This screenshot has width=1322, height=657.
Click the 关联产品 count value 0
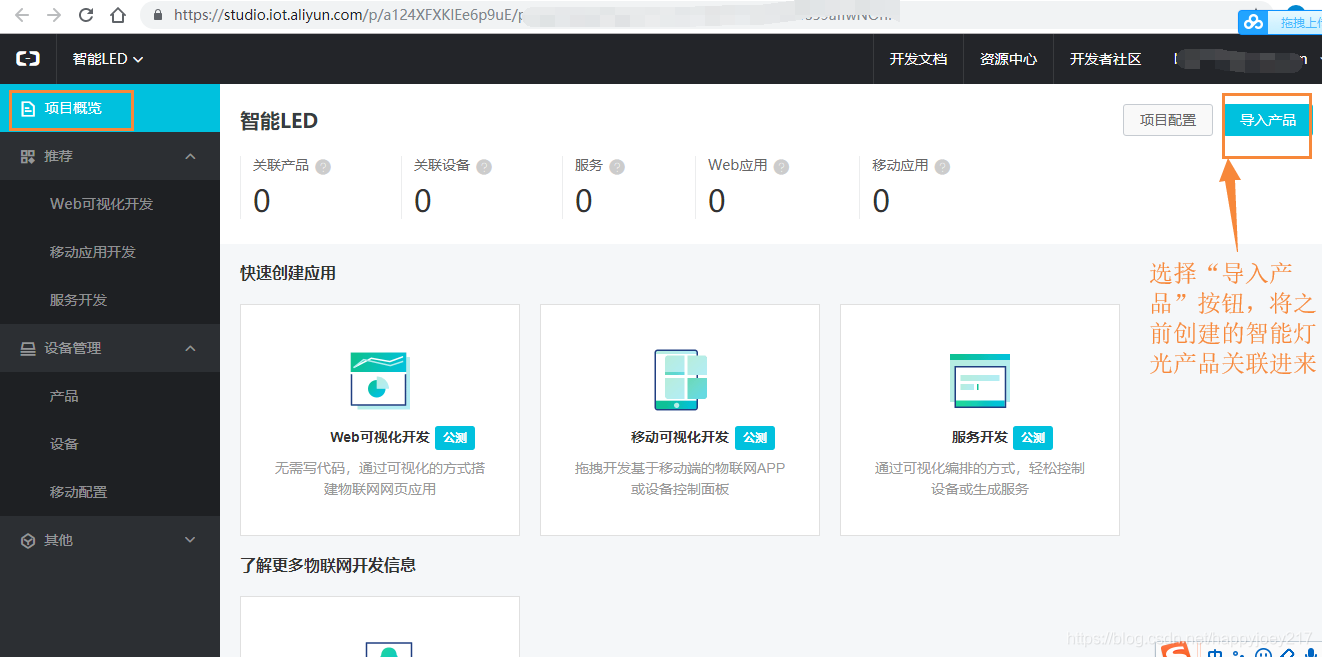[261, 201]
